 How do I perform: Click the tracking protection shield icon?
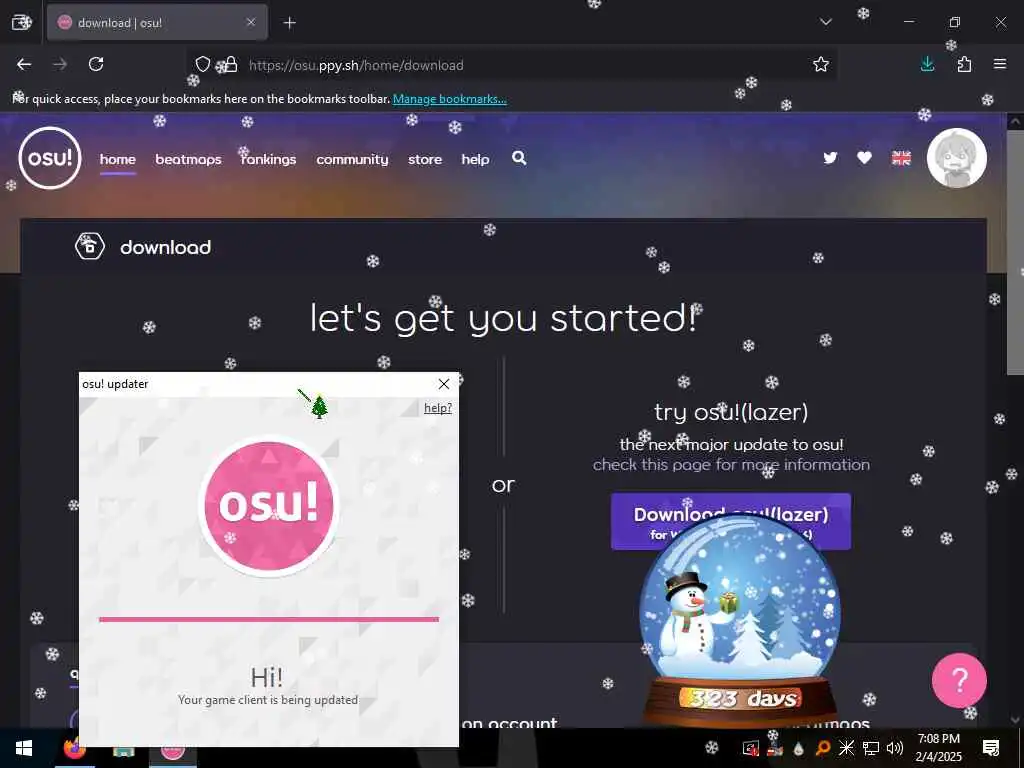203,64
